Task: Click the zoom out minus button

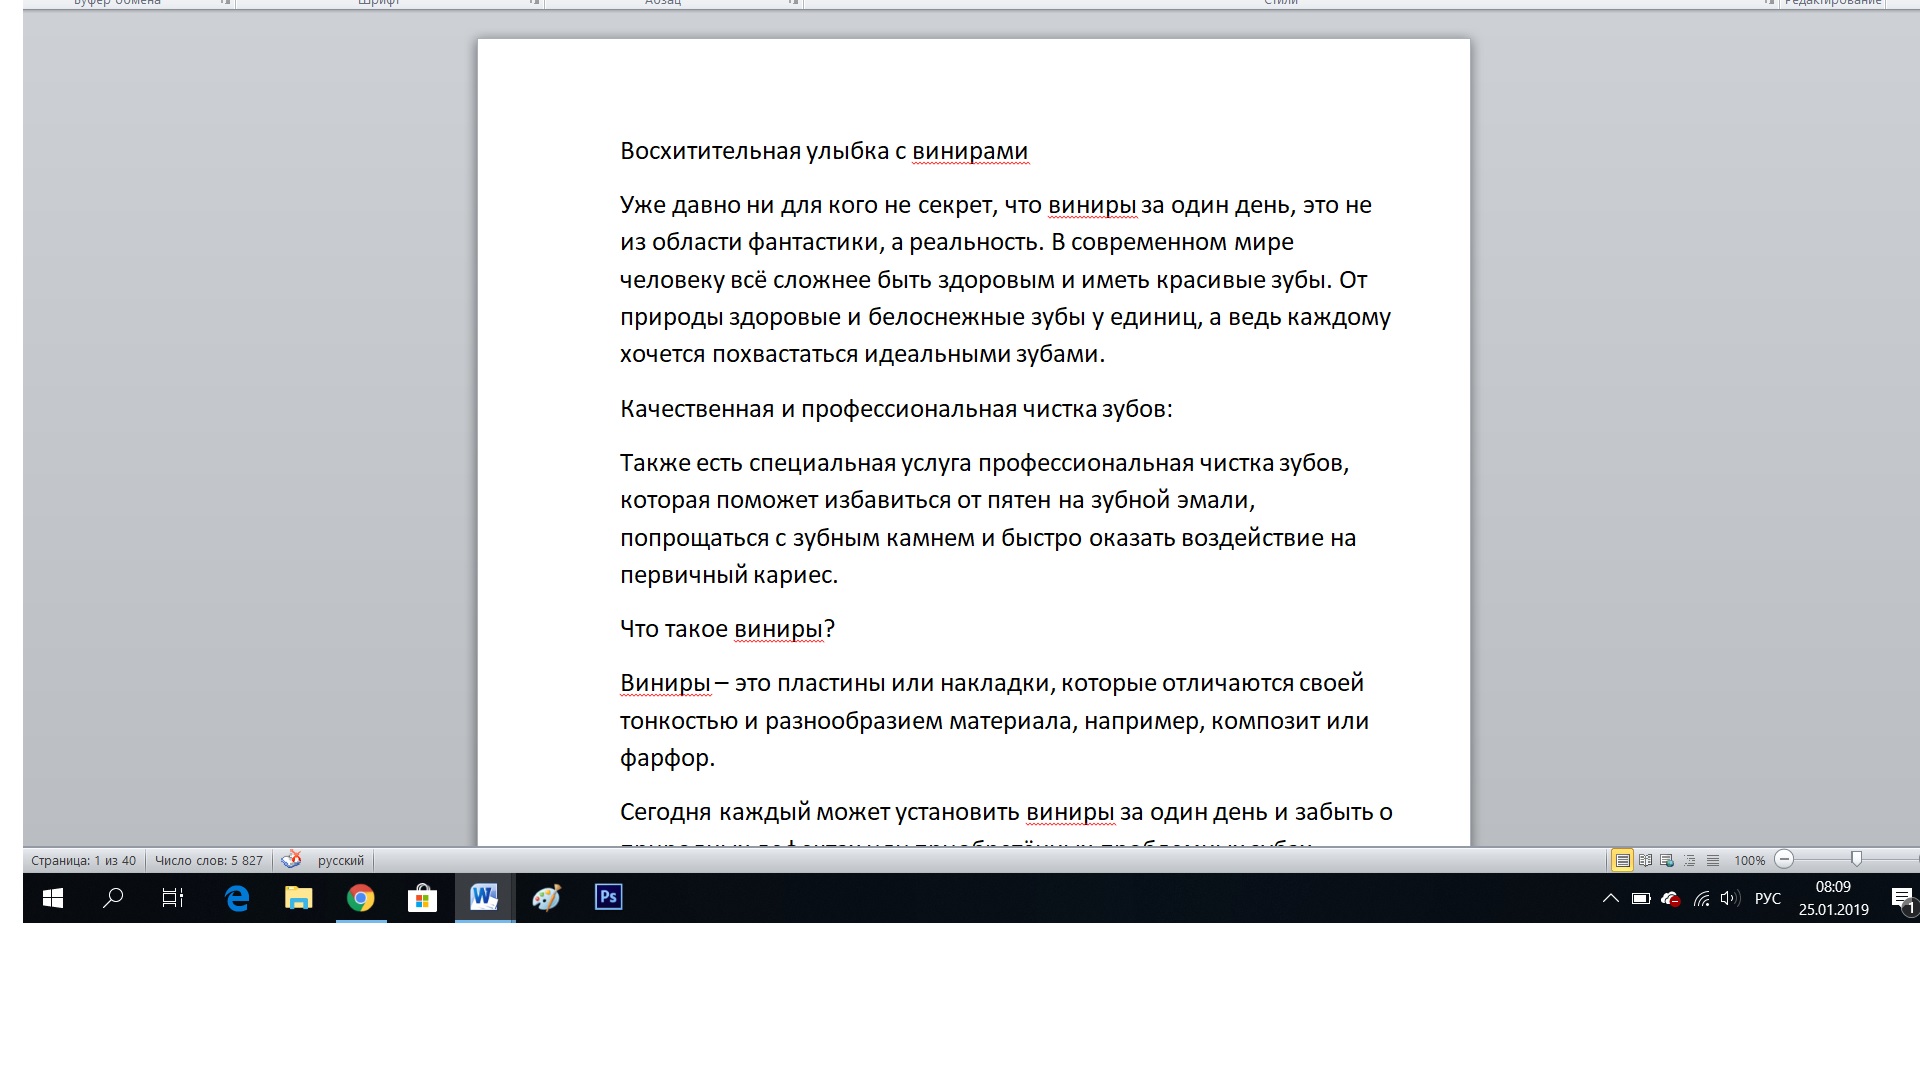Action: [x=1784, y=859]
